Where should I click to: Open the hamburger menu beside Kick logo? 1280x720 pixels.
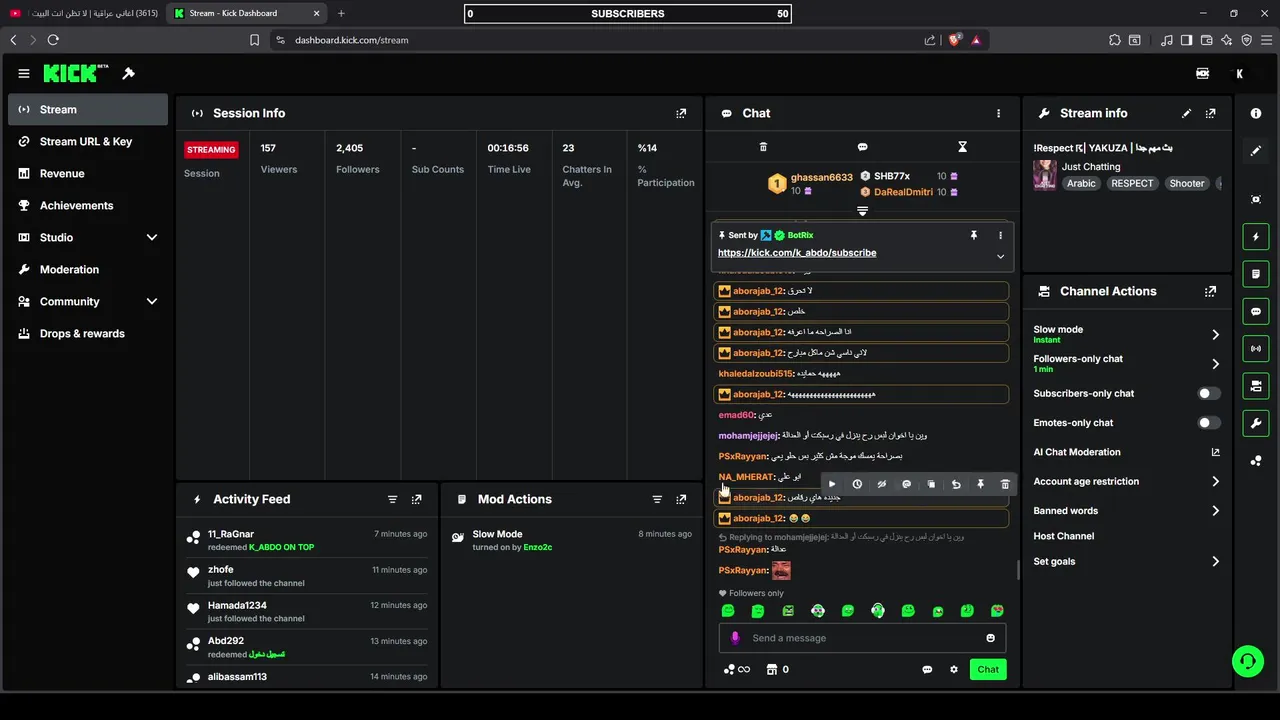click(x=24, y=73)
